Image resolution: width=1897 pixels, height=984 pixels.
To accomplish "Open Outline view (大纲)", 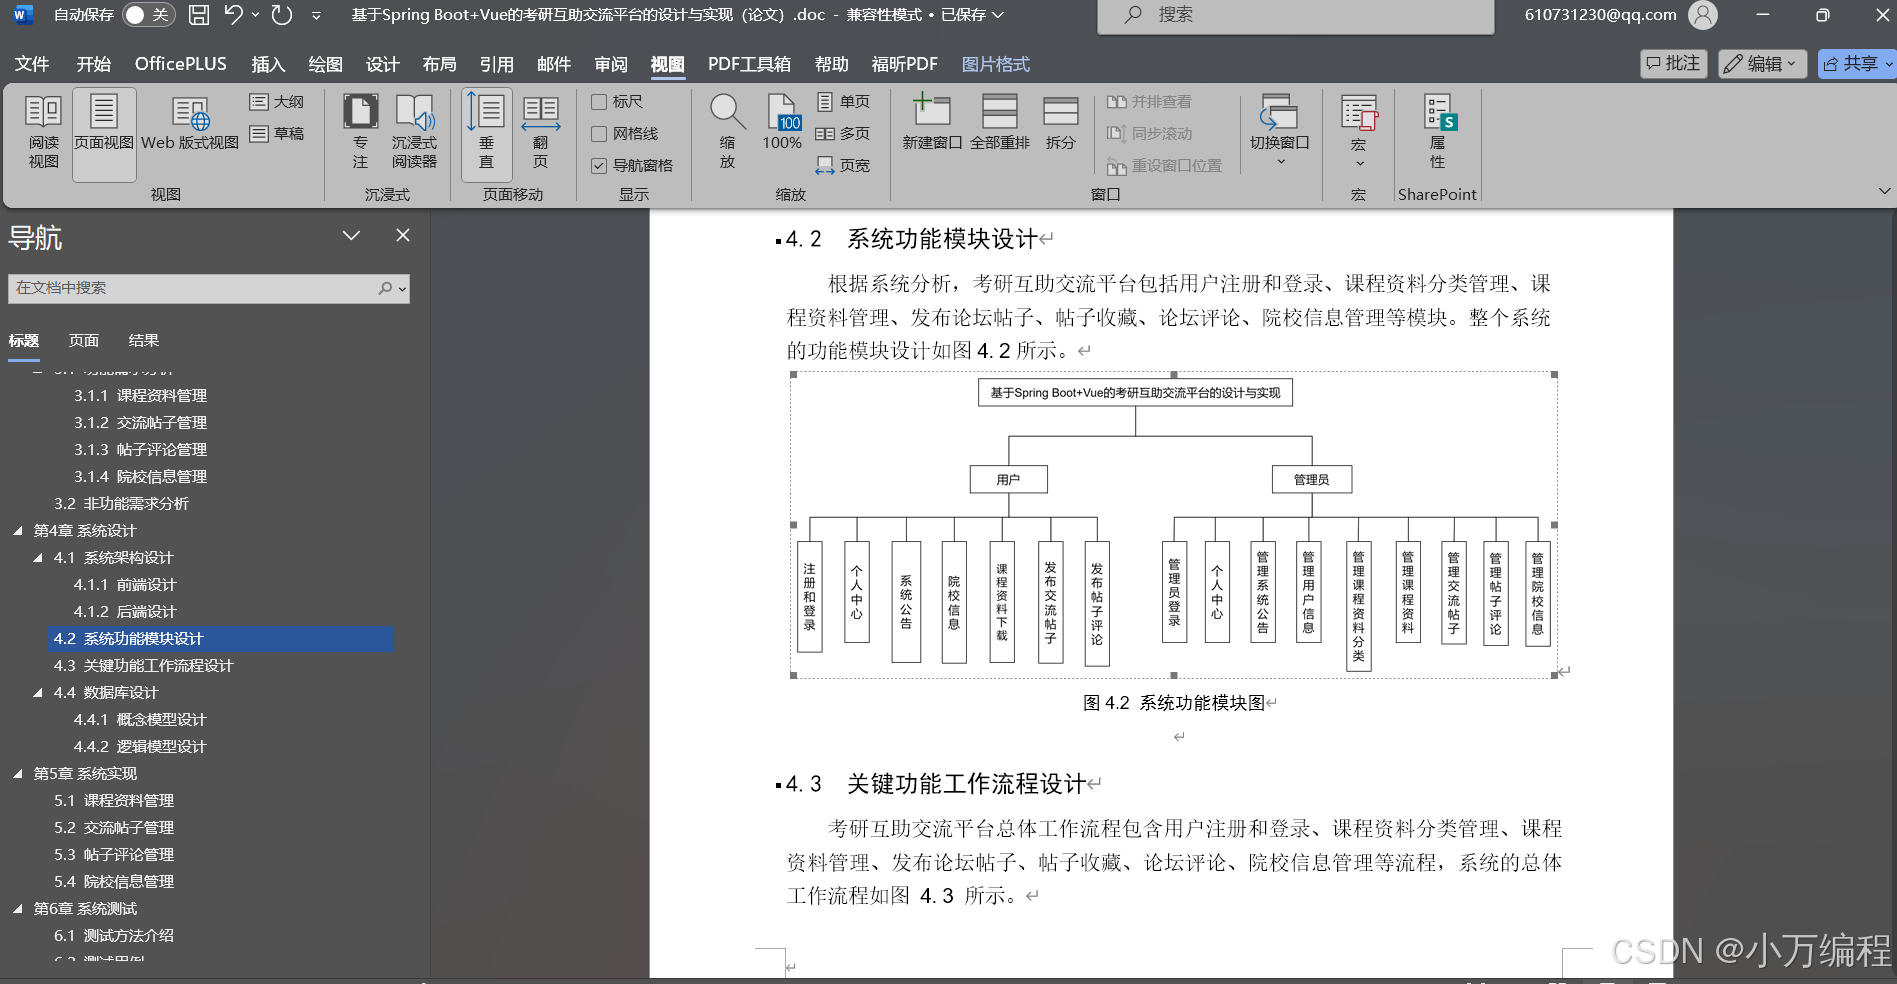I will [x=277, y=102].
